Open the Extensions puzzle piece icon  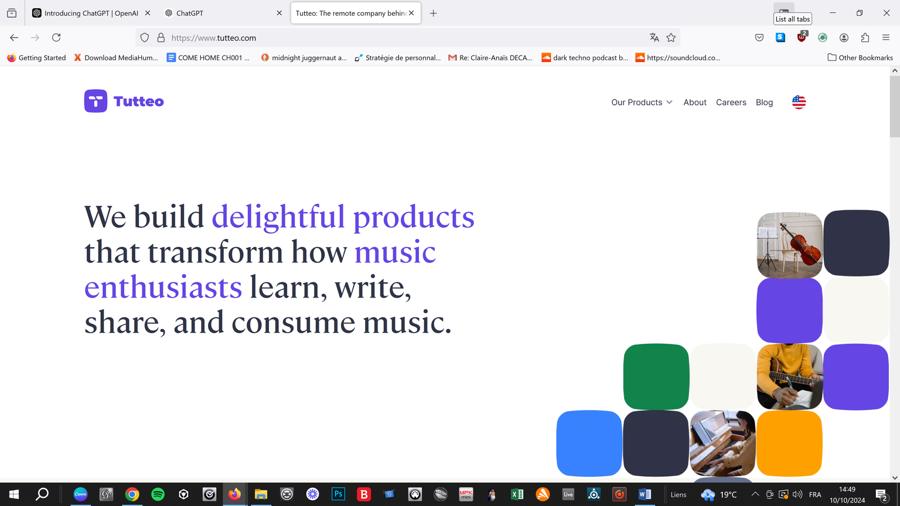(865, 37)
